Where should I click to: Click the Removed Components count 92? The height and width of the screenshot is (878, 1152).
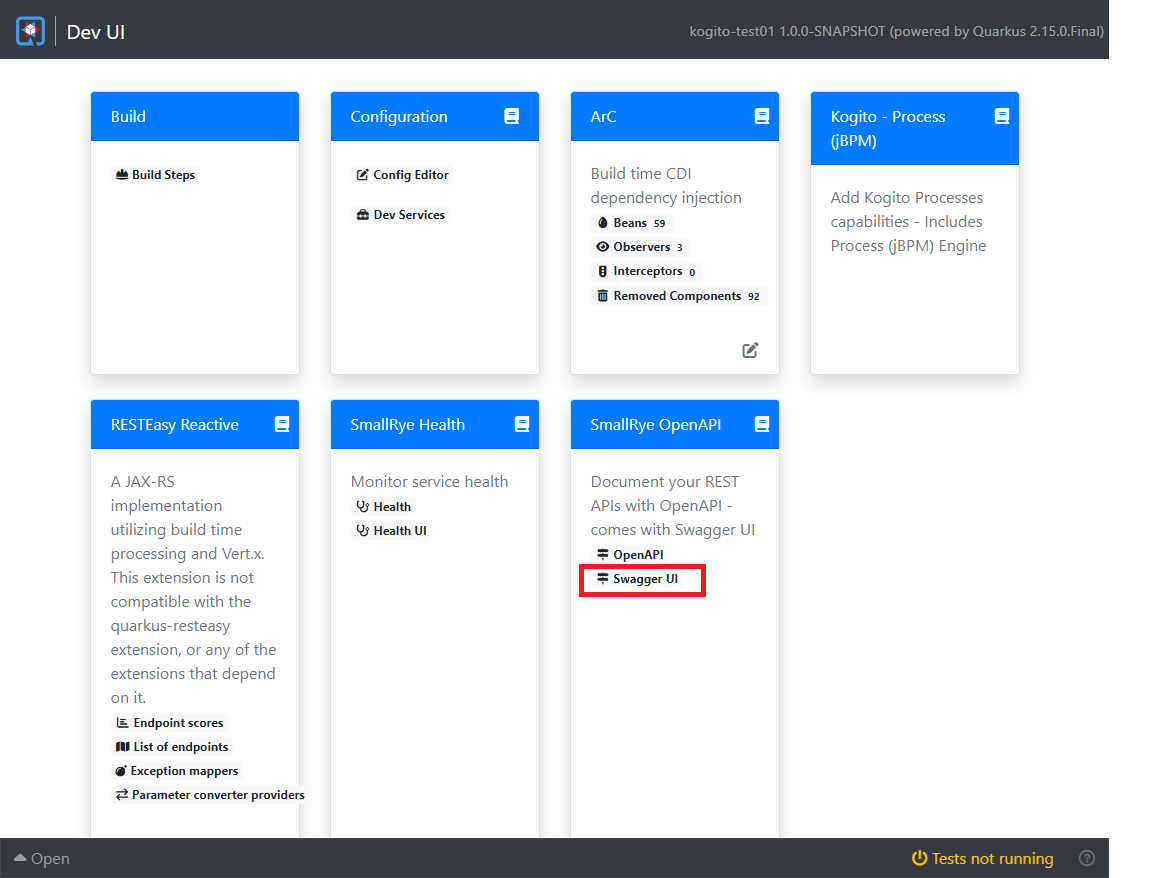pyautogui.click(x=754, y=296)
